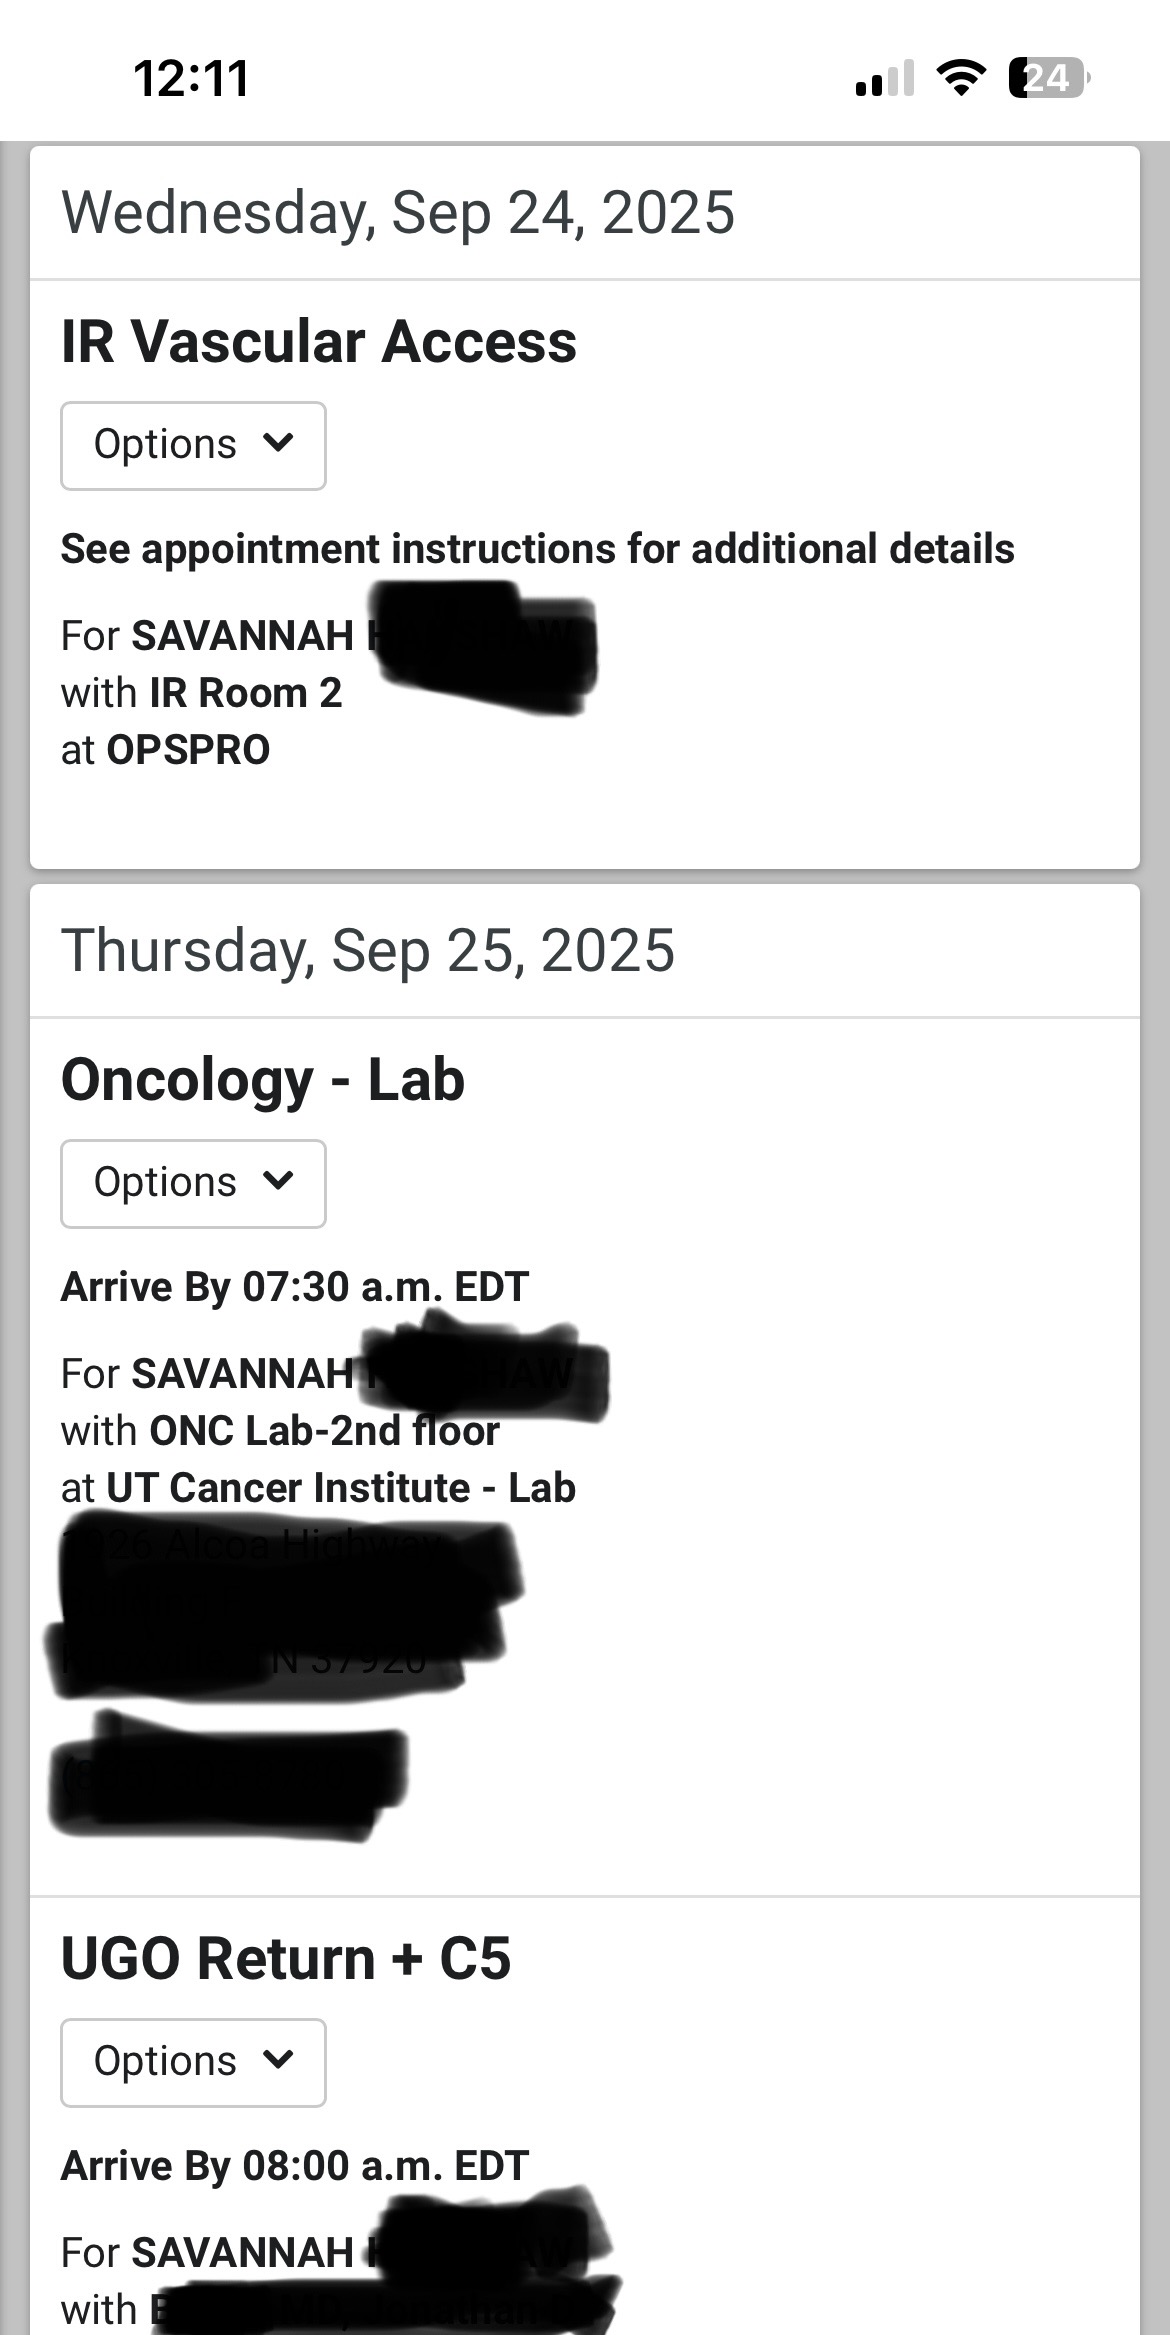Tap chevron arrow in IR Vascular Access Options
Image resolution: width=1170 pixels, height=2335 pixels.
tap(278, 442)
